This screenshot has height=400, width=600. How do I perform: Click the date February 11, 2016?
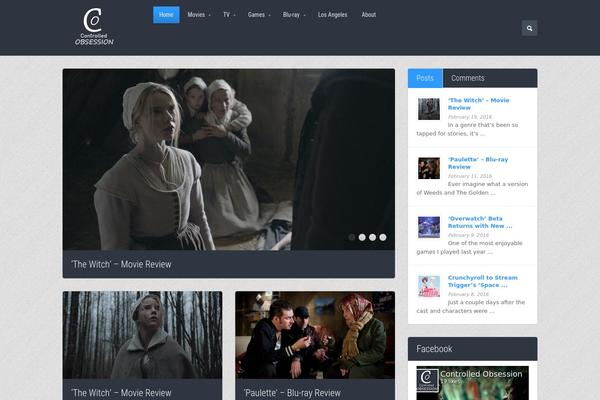point(470,176)
